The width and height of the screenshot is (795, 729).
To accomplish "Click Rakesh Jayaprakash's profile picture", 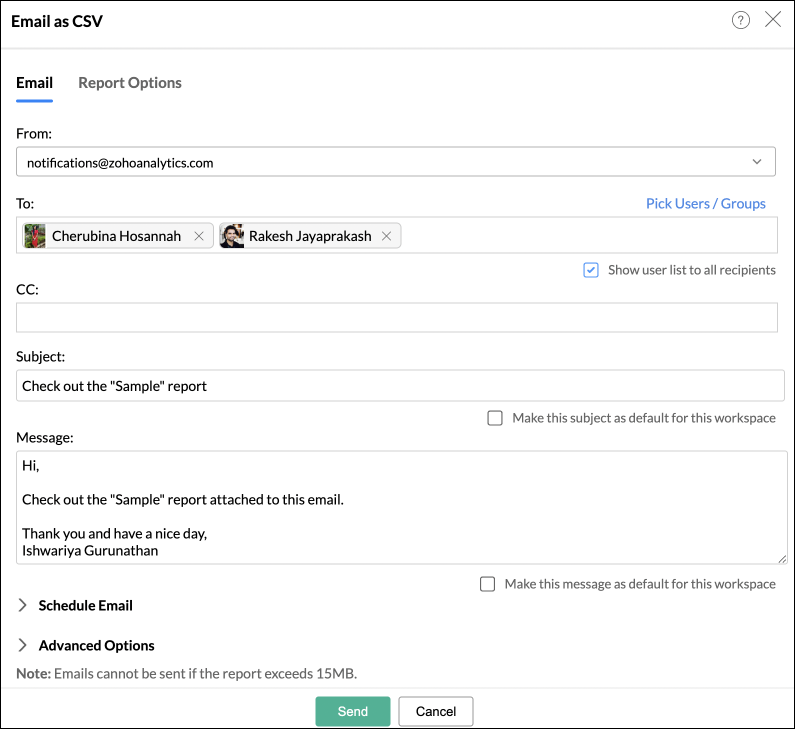I will (232, 236).
